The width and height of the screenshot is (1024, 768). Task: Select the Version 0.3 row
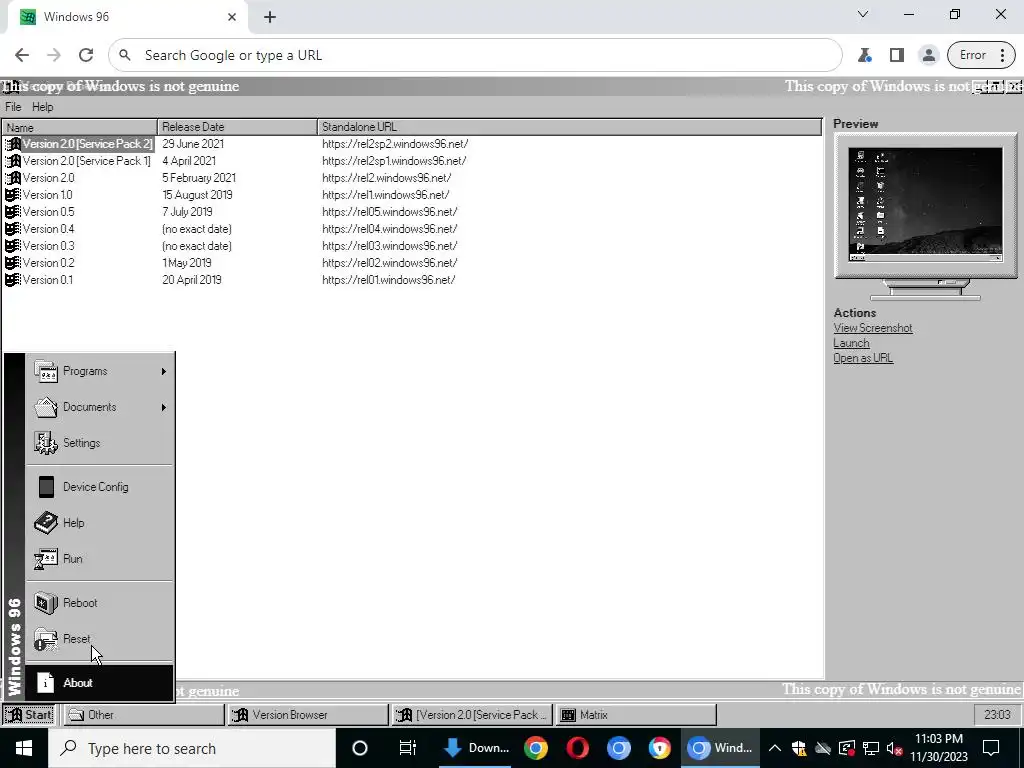pyautogui.click(x=412, y=246)
